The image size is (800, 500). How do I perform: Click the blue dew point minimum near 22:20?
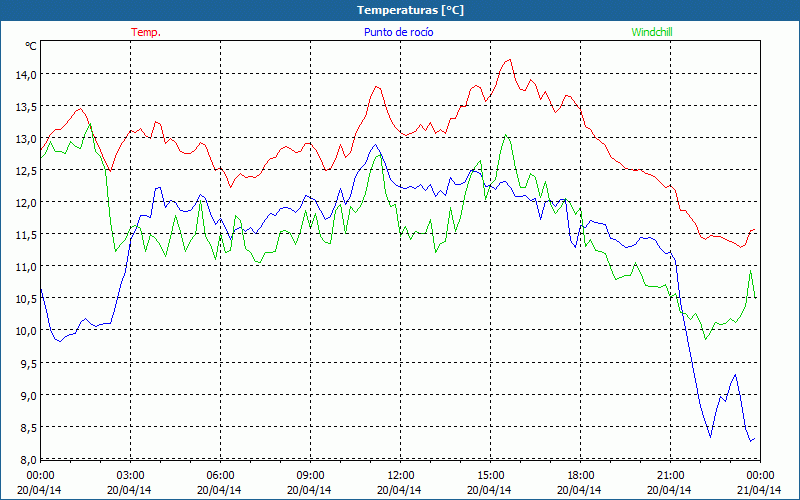point(710,437)
